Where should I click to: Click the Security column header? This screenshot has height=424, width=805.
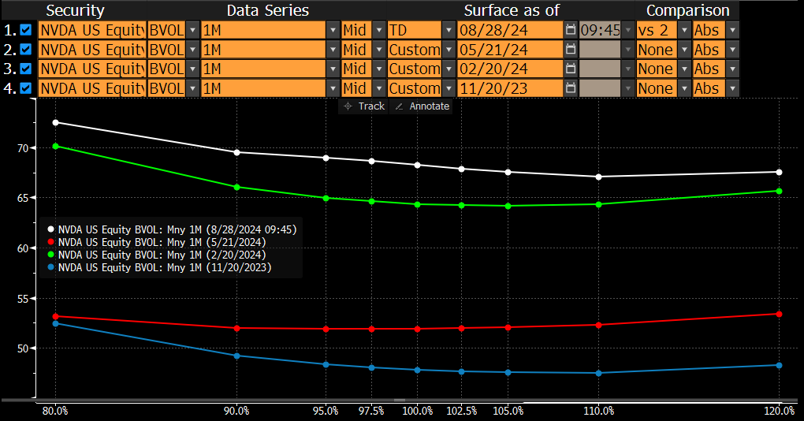click(75, 10)
